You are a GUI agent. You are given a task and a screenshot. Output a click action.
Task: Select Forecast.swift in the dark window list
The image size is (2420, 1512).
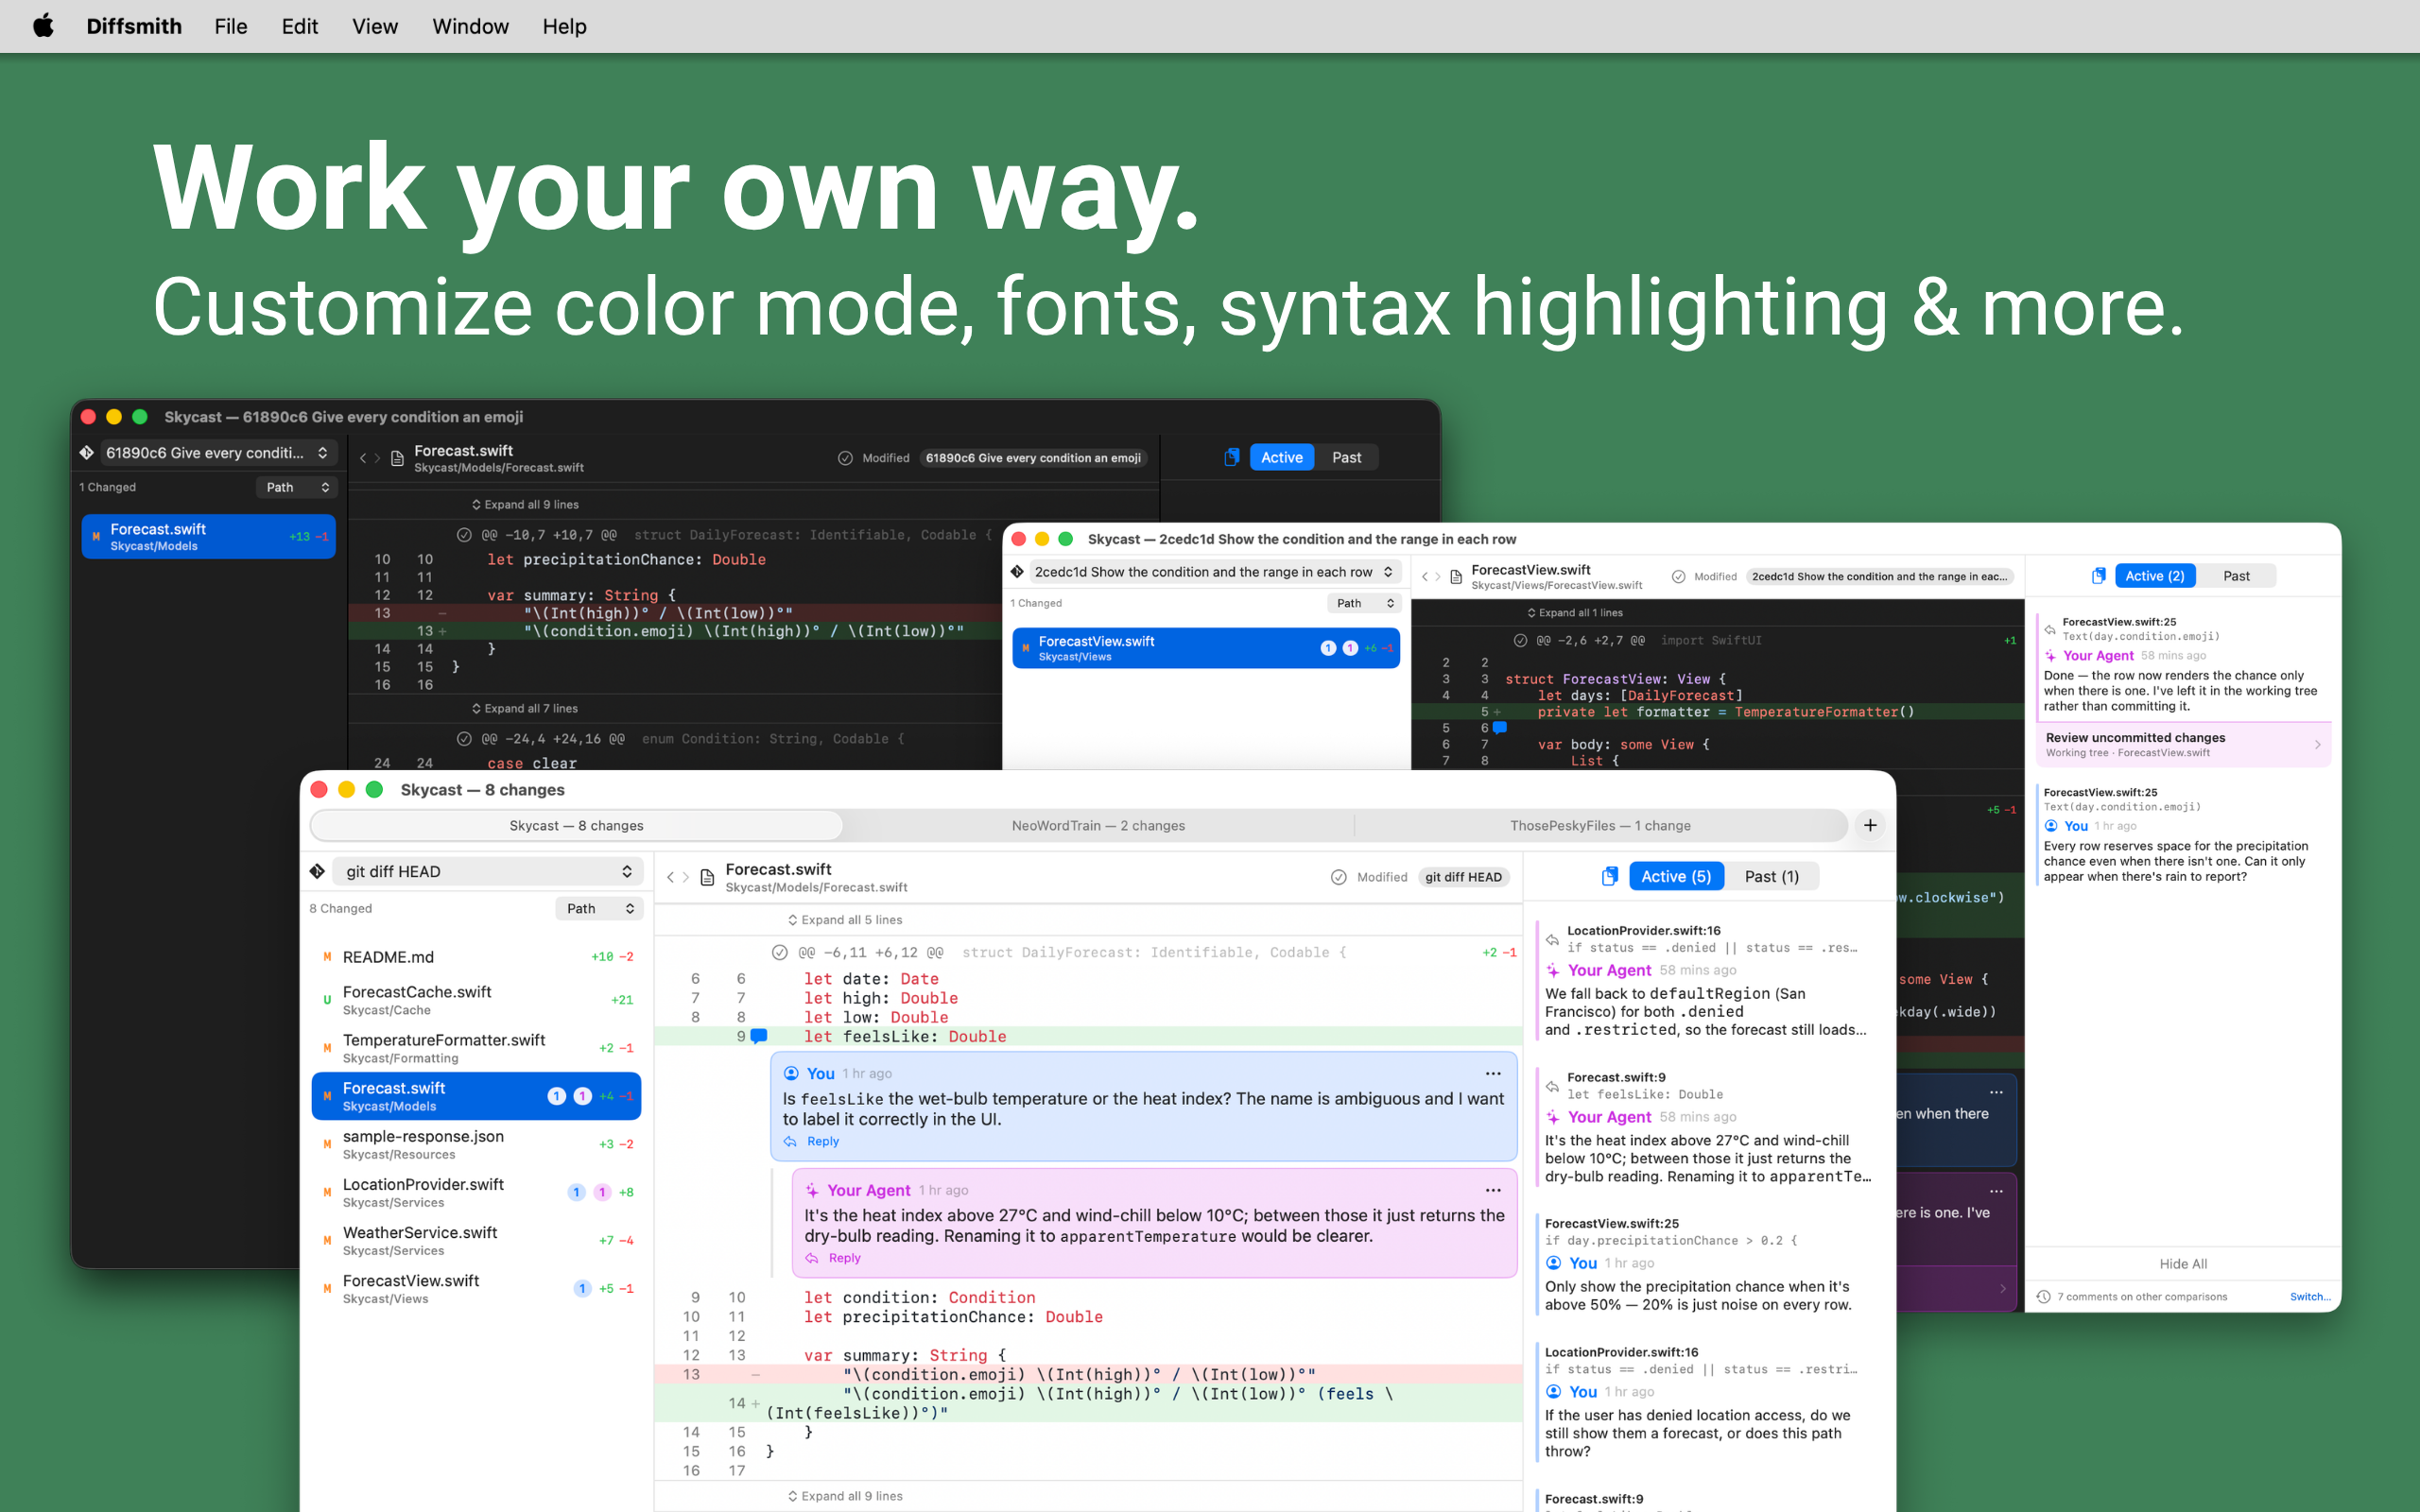click(208, 536)
